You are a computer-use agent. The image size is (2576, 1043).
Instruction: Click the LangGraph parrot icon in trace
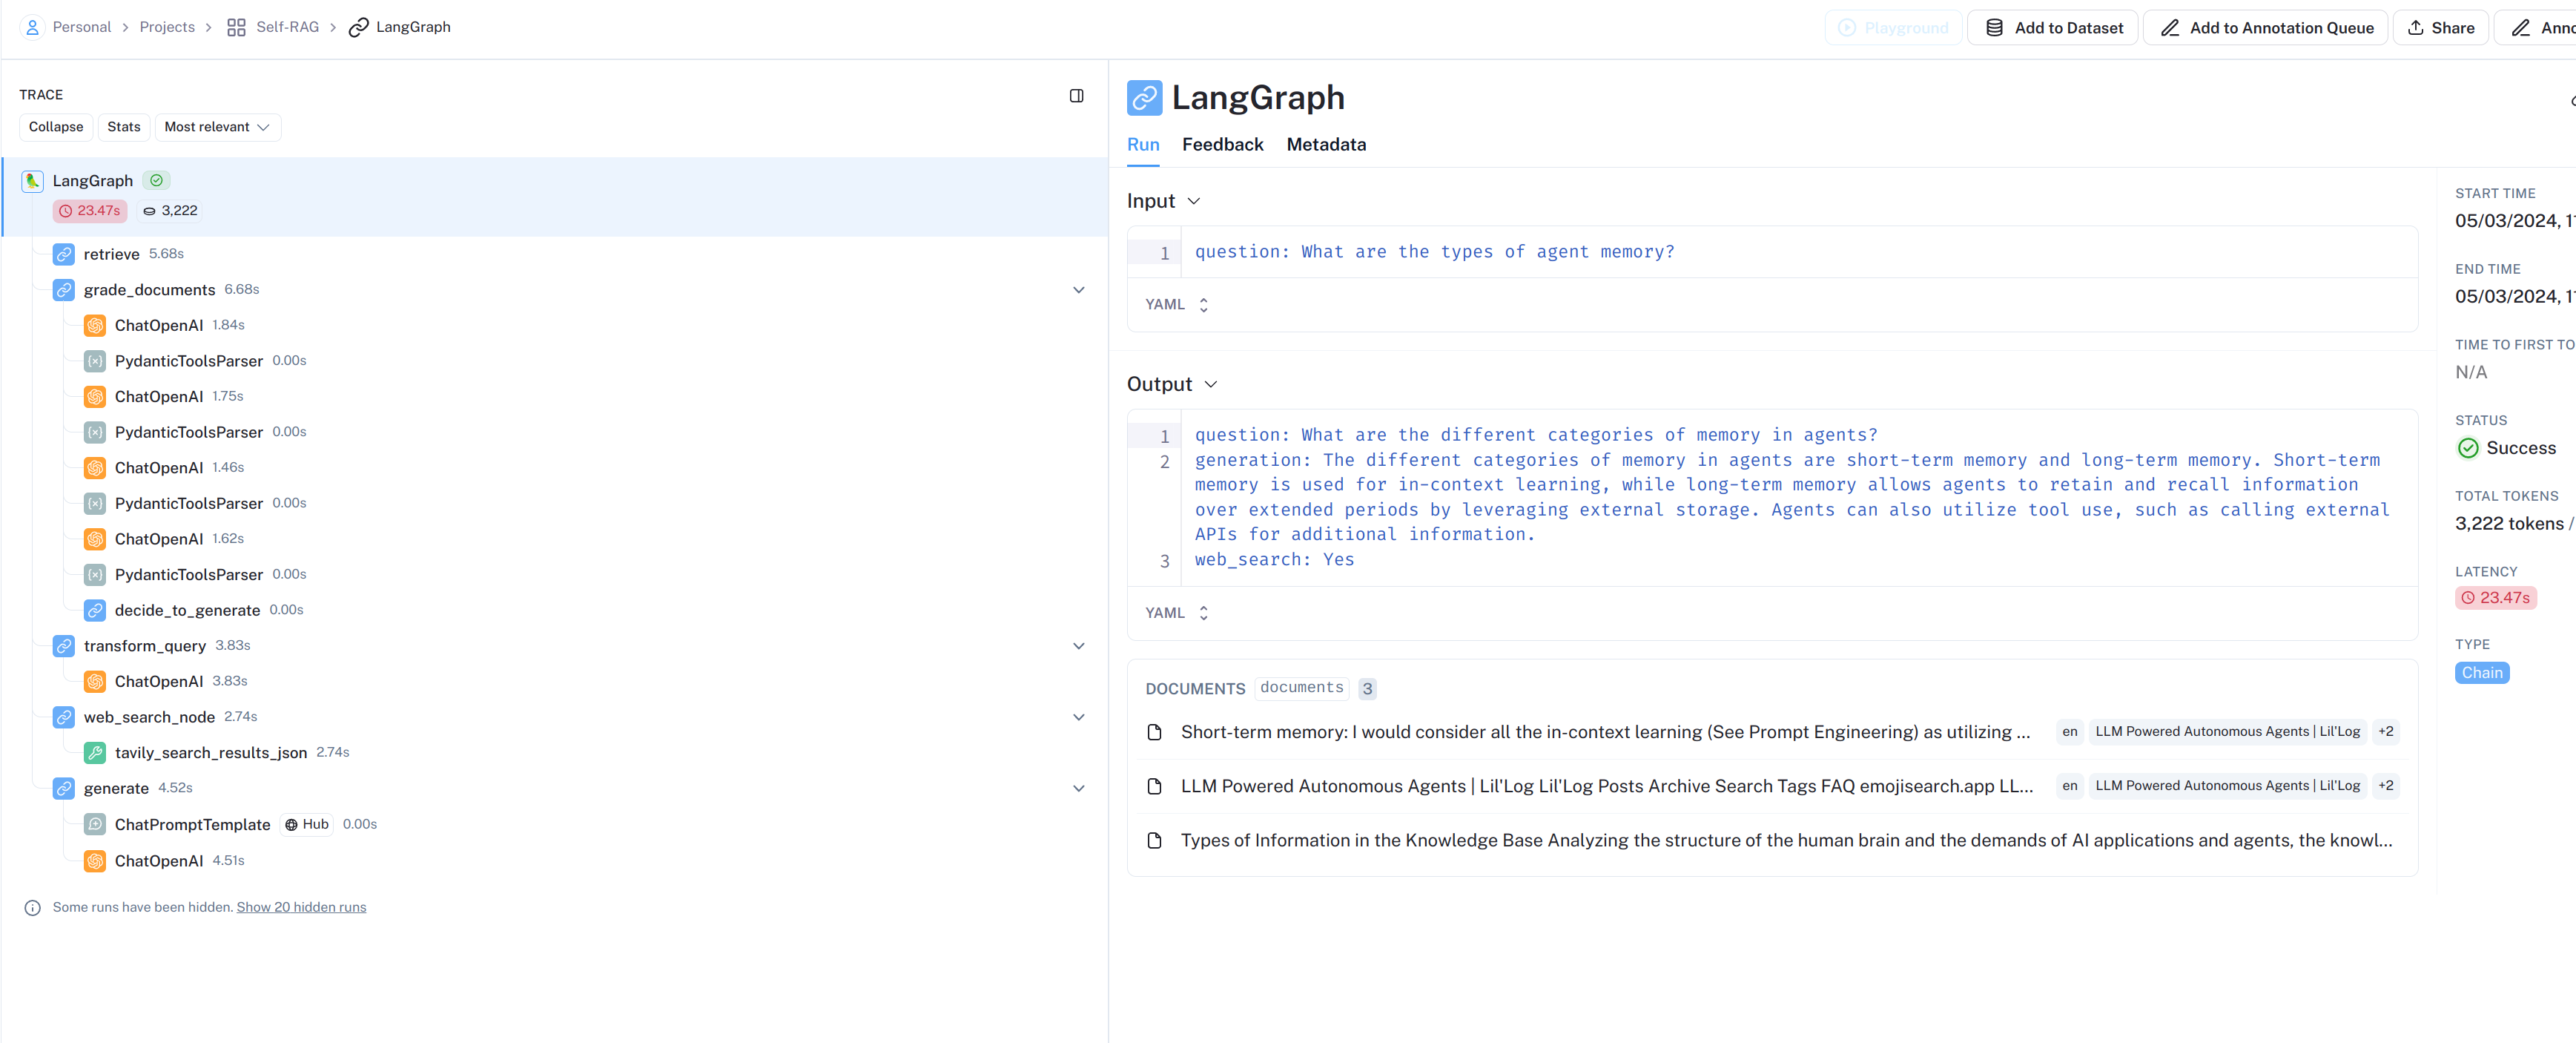pyautogui.click(x=32, y=181)
